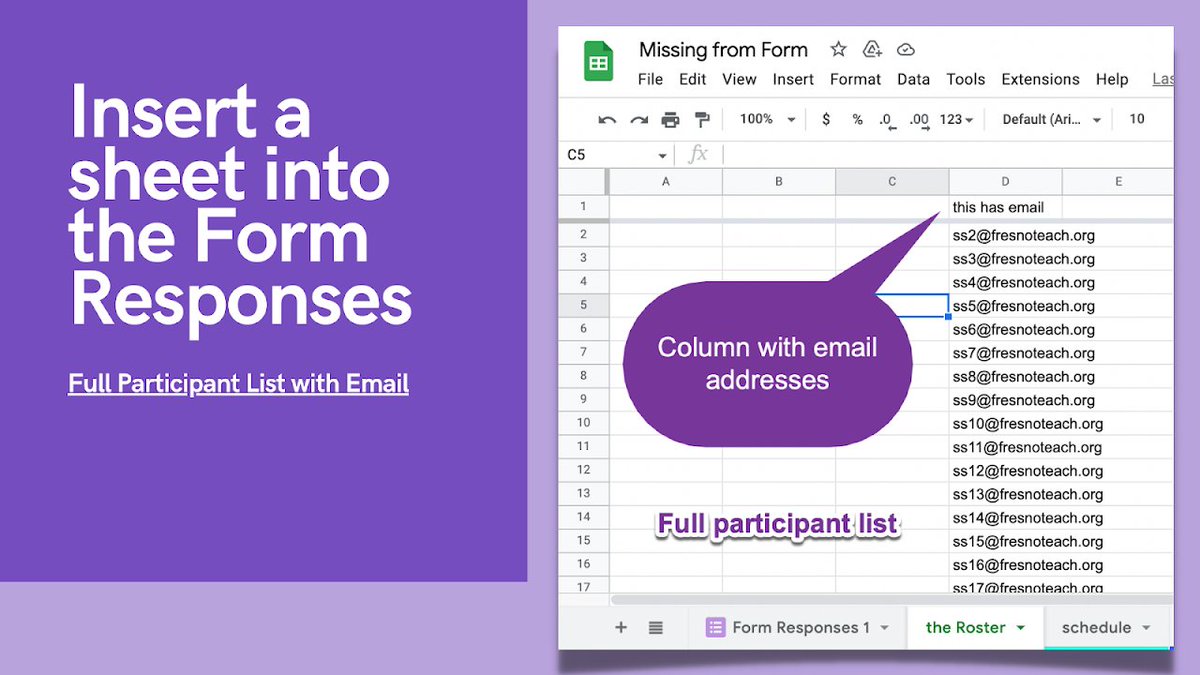
Task: Follow the Full Participant List with Email link
Action: coord(238,383)
